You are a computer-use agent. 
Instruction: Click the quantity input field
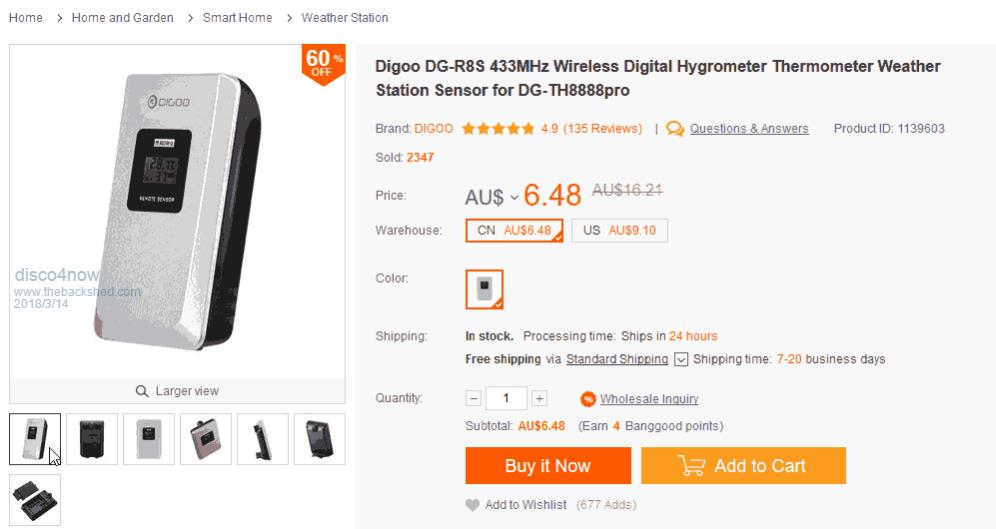coord(506,398)
